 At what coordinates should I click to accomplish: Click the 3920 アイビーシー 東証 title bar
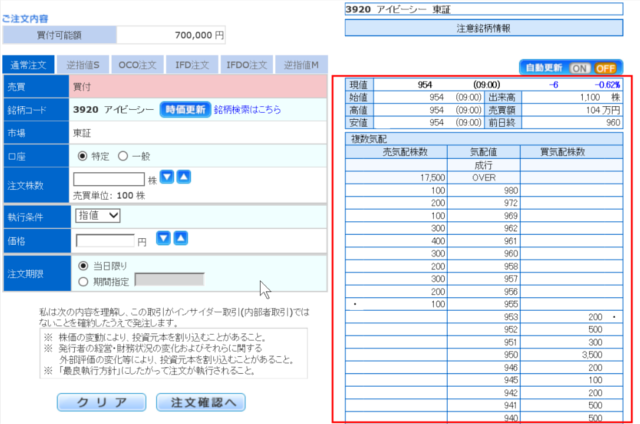pyautogui.click(x=484, y=9)
